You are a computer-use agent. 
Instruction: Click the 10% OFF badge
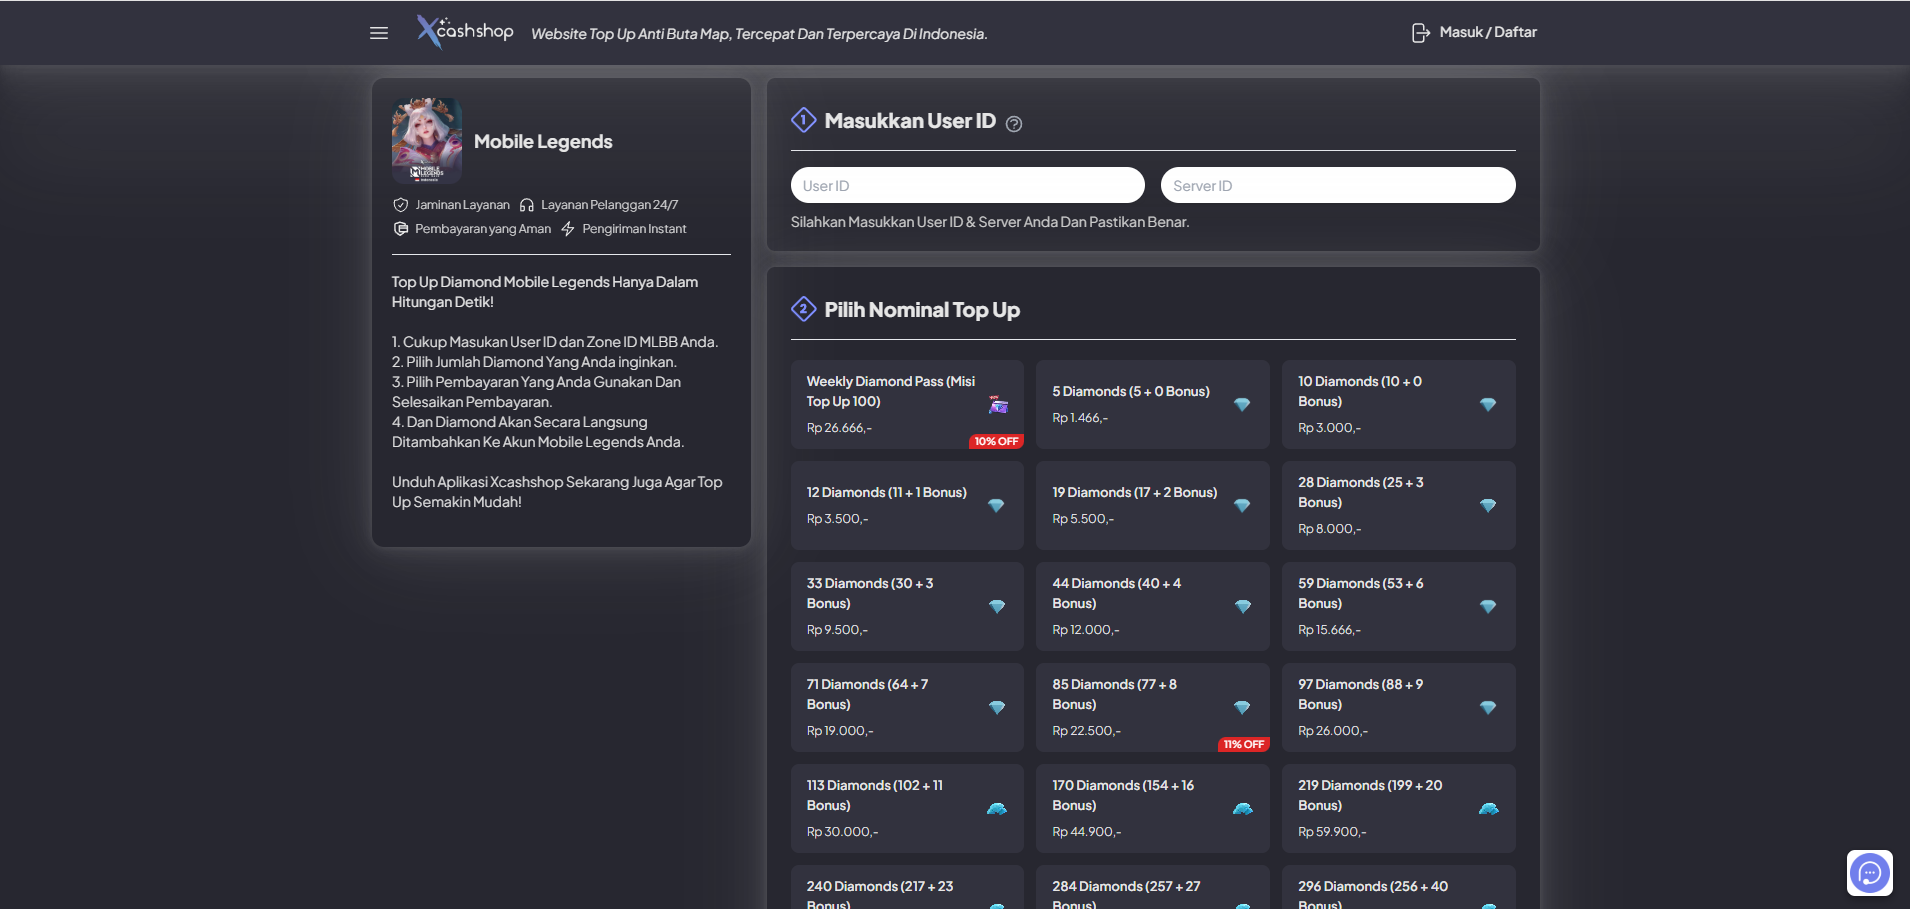pyautogui.click(x=996, y=441)
